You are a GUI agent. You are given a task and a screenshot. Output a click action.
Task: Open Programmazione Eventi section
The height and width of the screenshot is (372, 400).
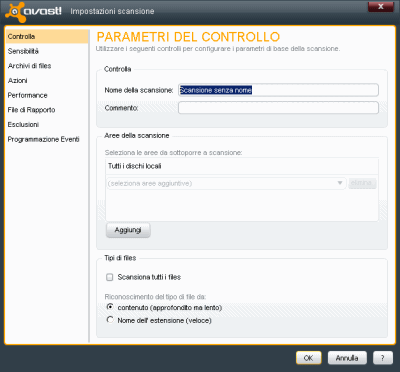click(x=47, y=139)
